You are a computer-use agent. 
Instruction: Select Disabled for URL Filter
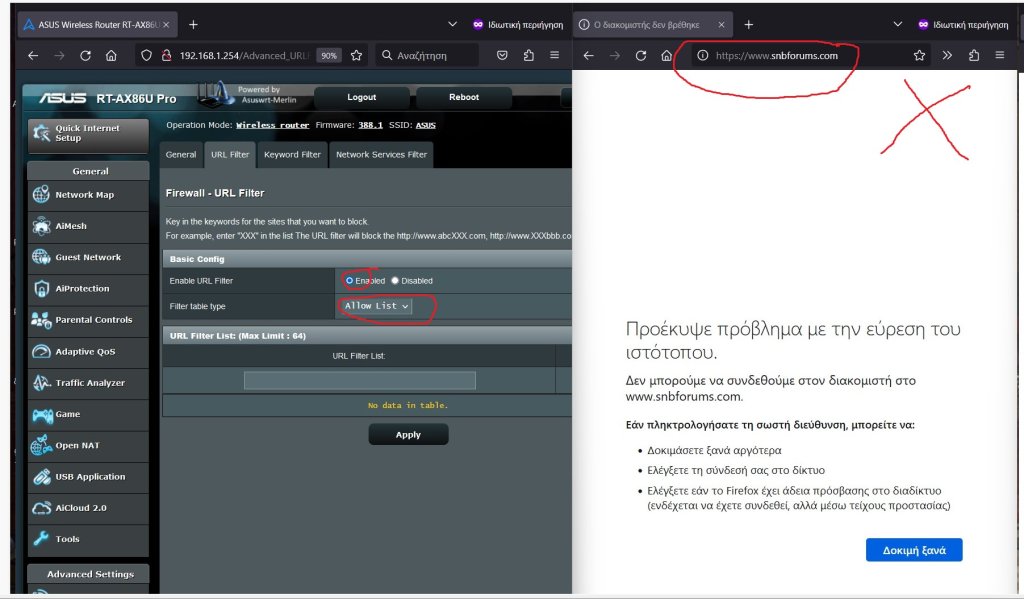tap(395, 281)
